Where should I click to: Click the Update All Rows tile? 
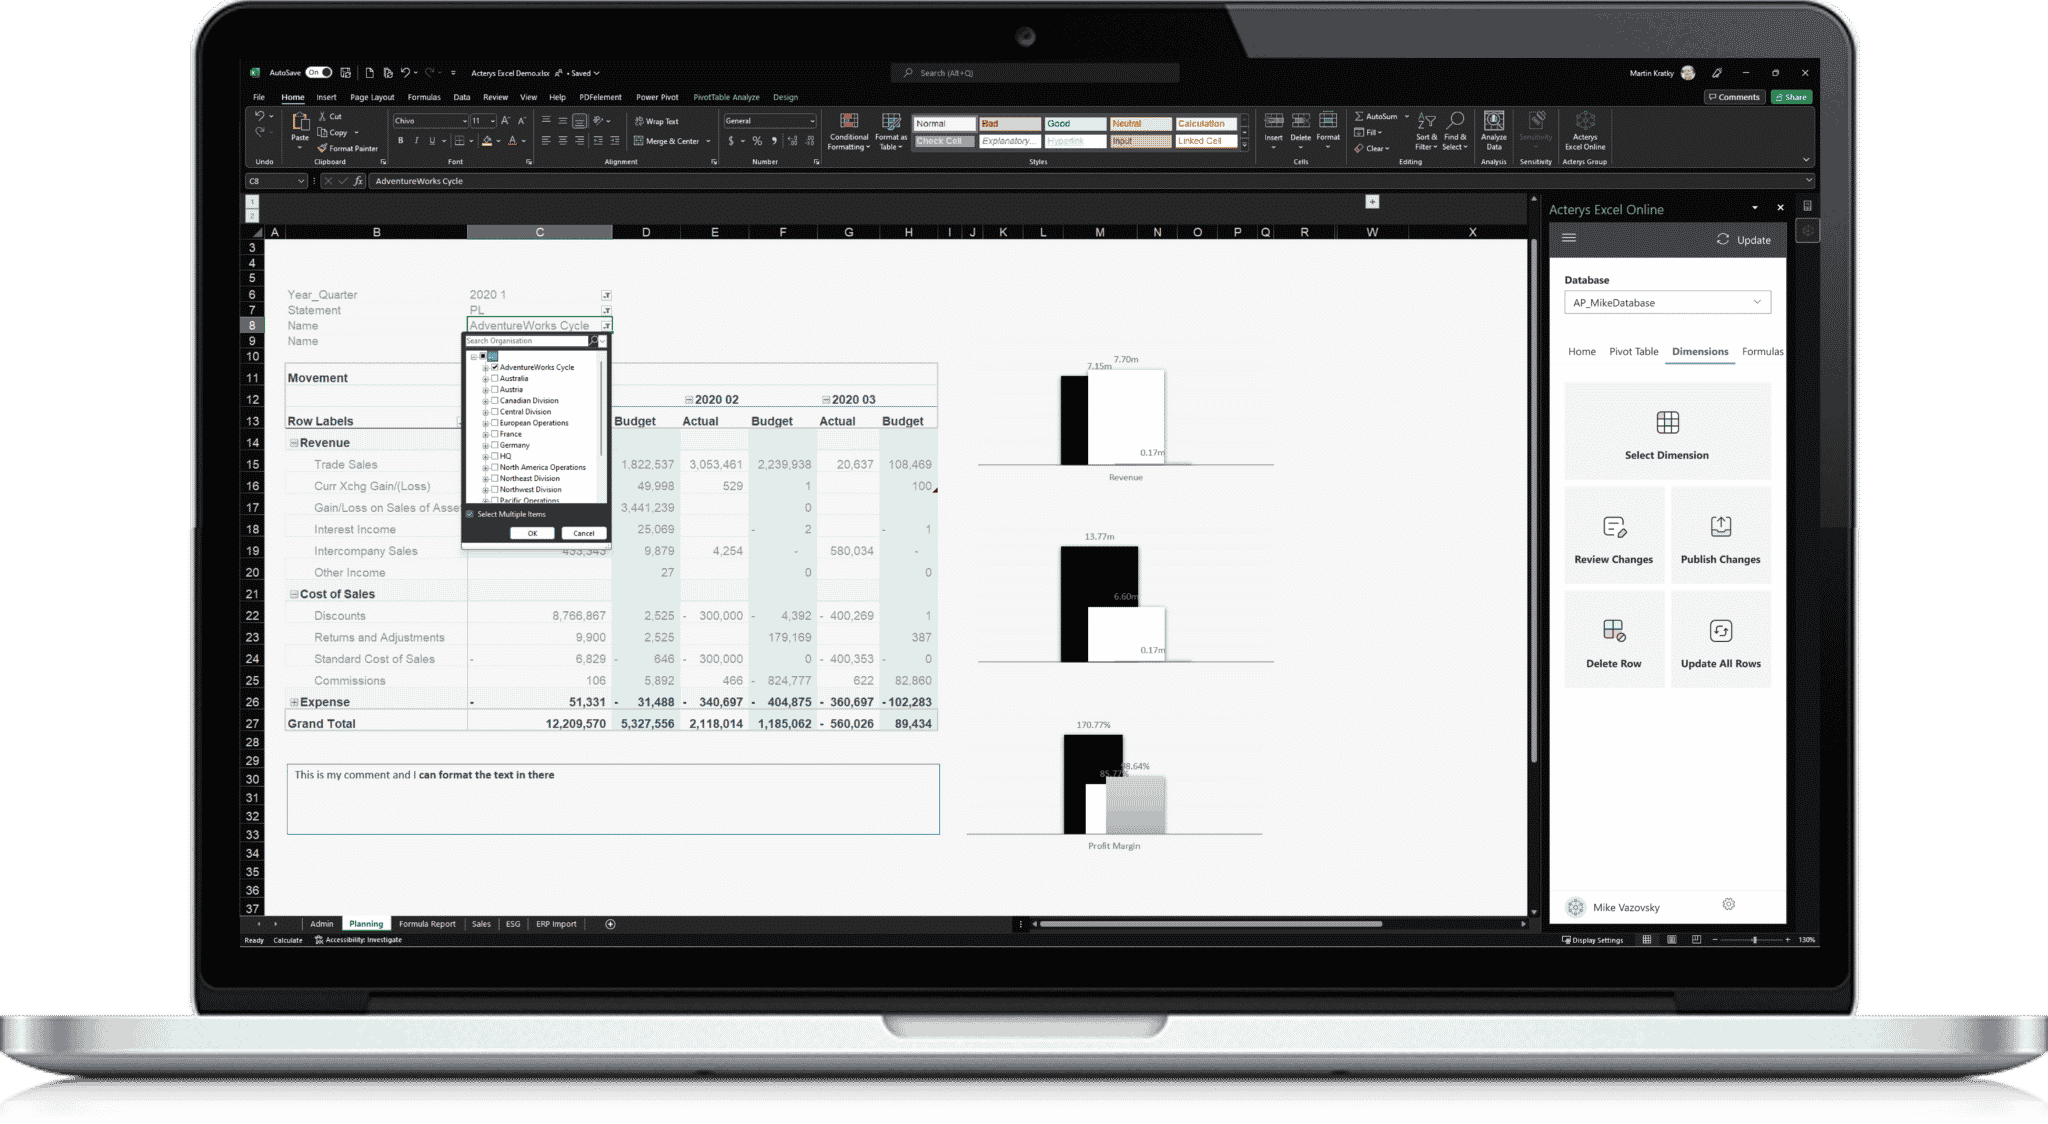click(x=1720, y=640)
